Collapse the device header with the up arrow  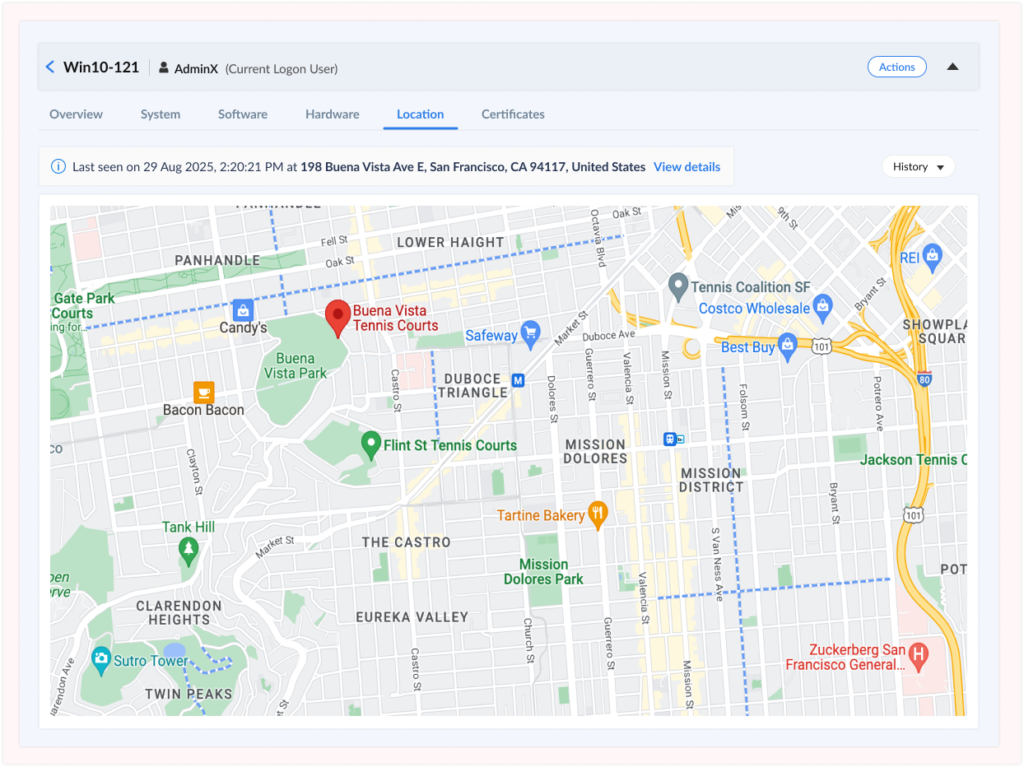(953, 67)
